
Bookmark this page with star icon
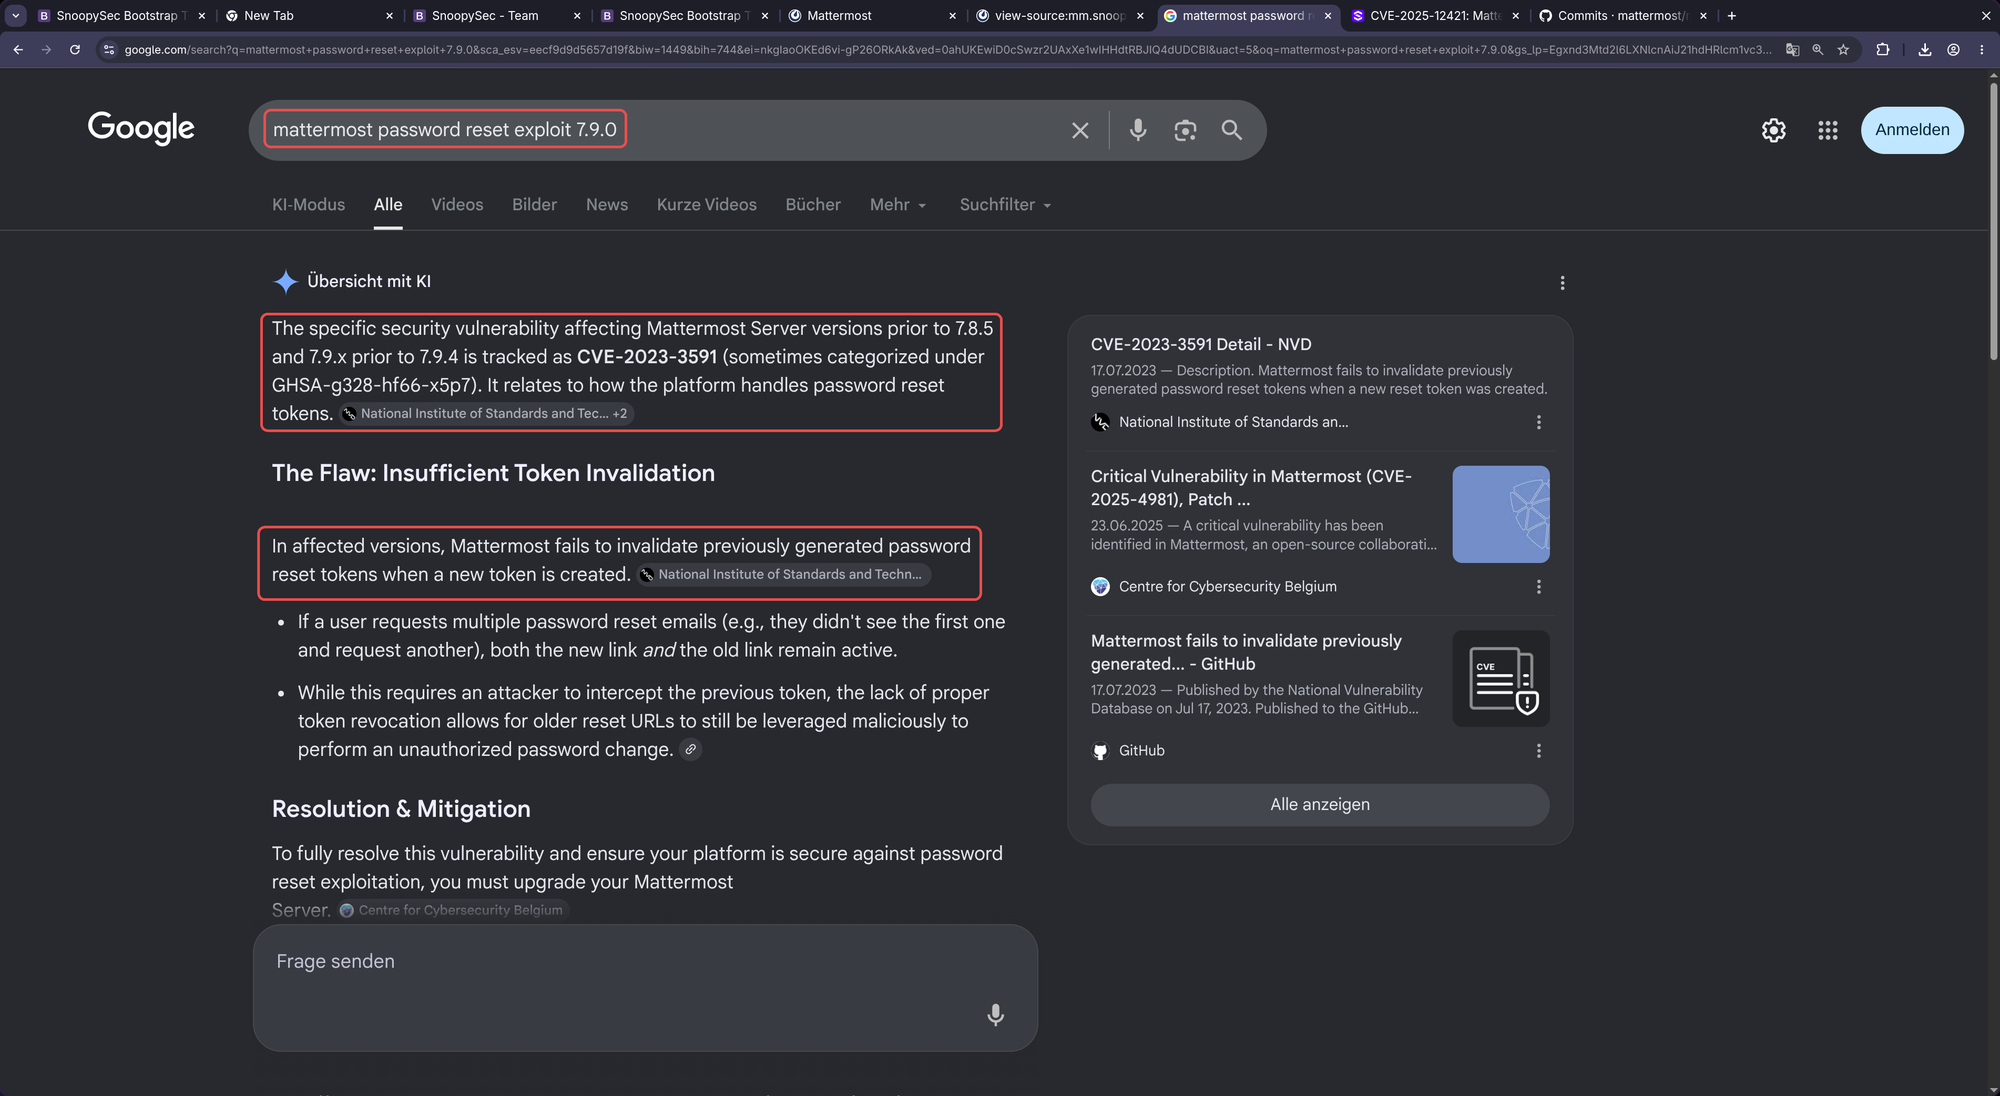pos(1843,49)
